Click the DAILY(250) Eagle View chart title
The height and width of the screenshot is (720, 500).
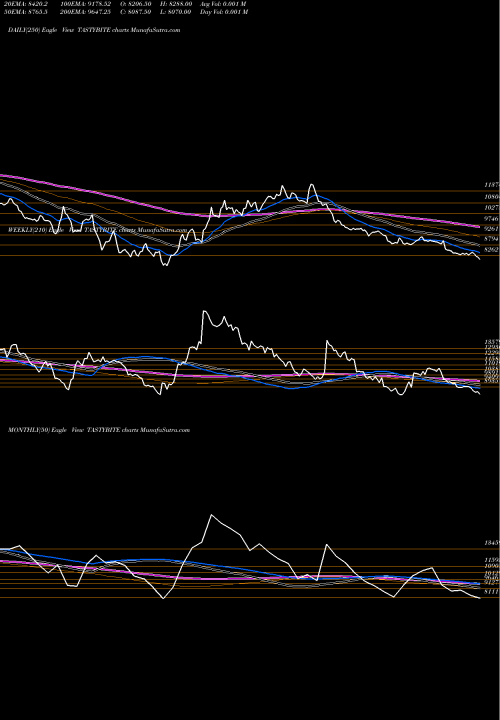pyautogui.click(x=94, y=30)
